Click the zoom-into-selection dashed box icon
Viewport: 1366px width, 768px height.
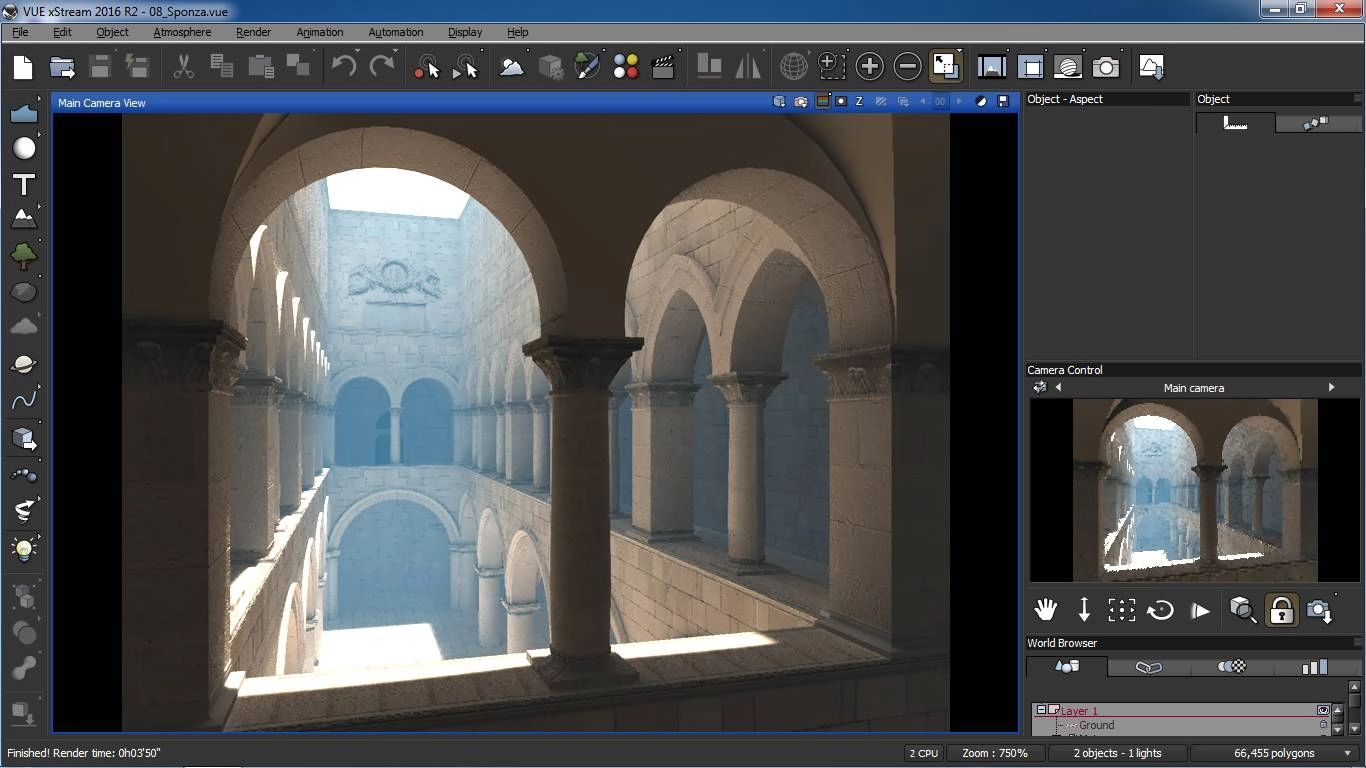[x=831, y=67]
